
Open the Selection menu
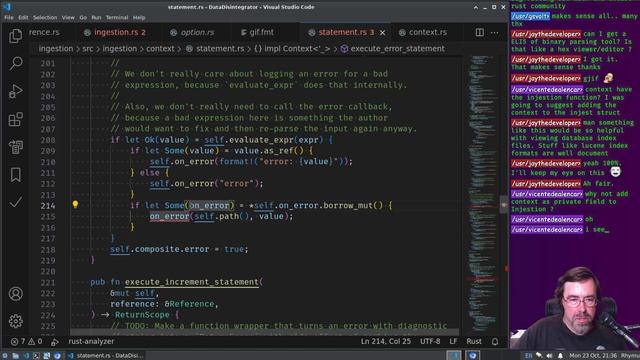(x=45, y=18)
